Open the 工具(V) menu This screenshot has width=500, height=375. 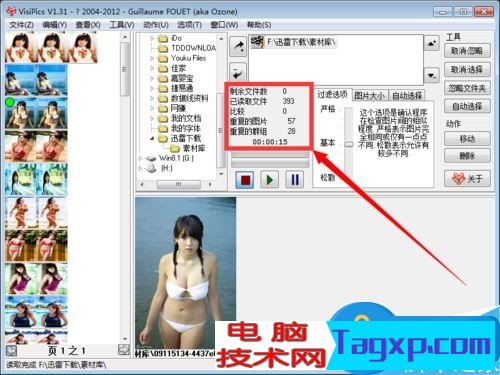coord(122,25)
